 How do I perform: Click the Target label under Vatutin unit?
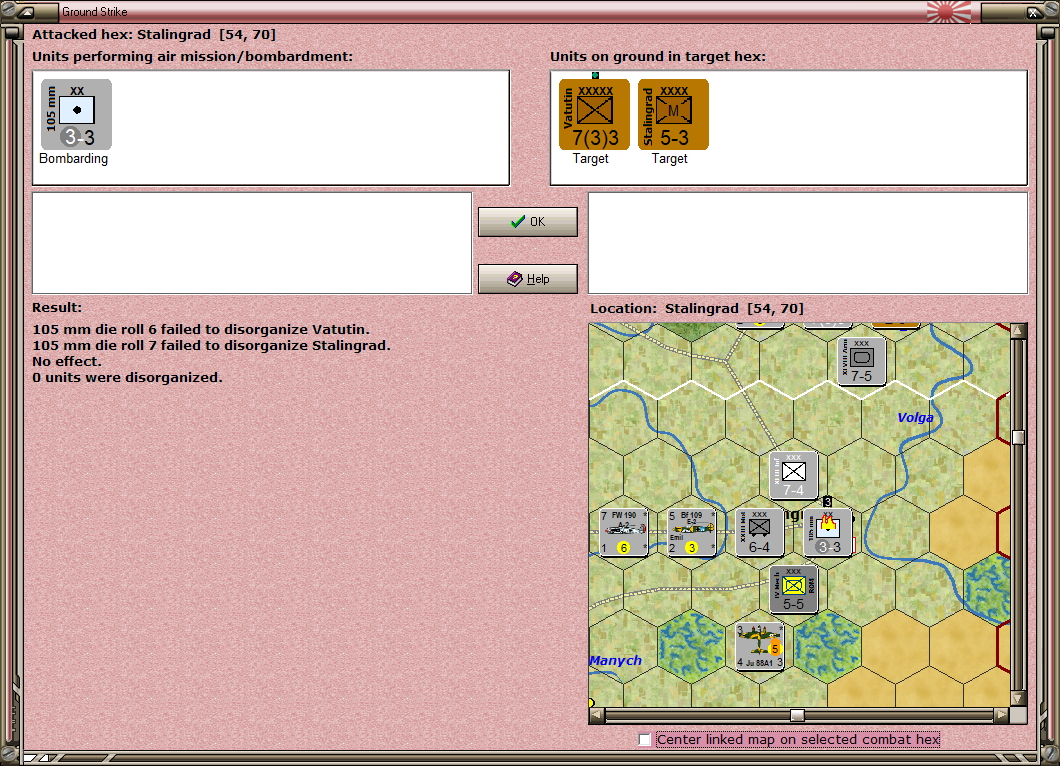[x=591, y=159]
